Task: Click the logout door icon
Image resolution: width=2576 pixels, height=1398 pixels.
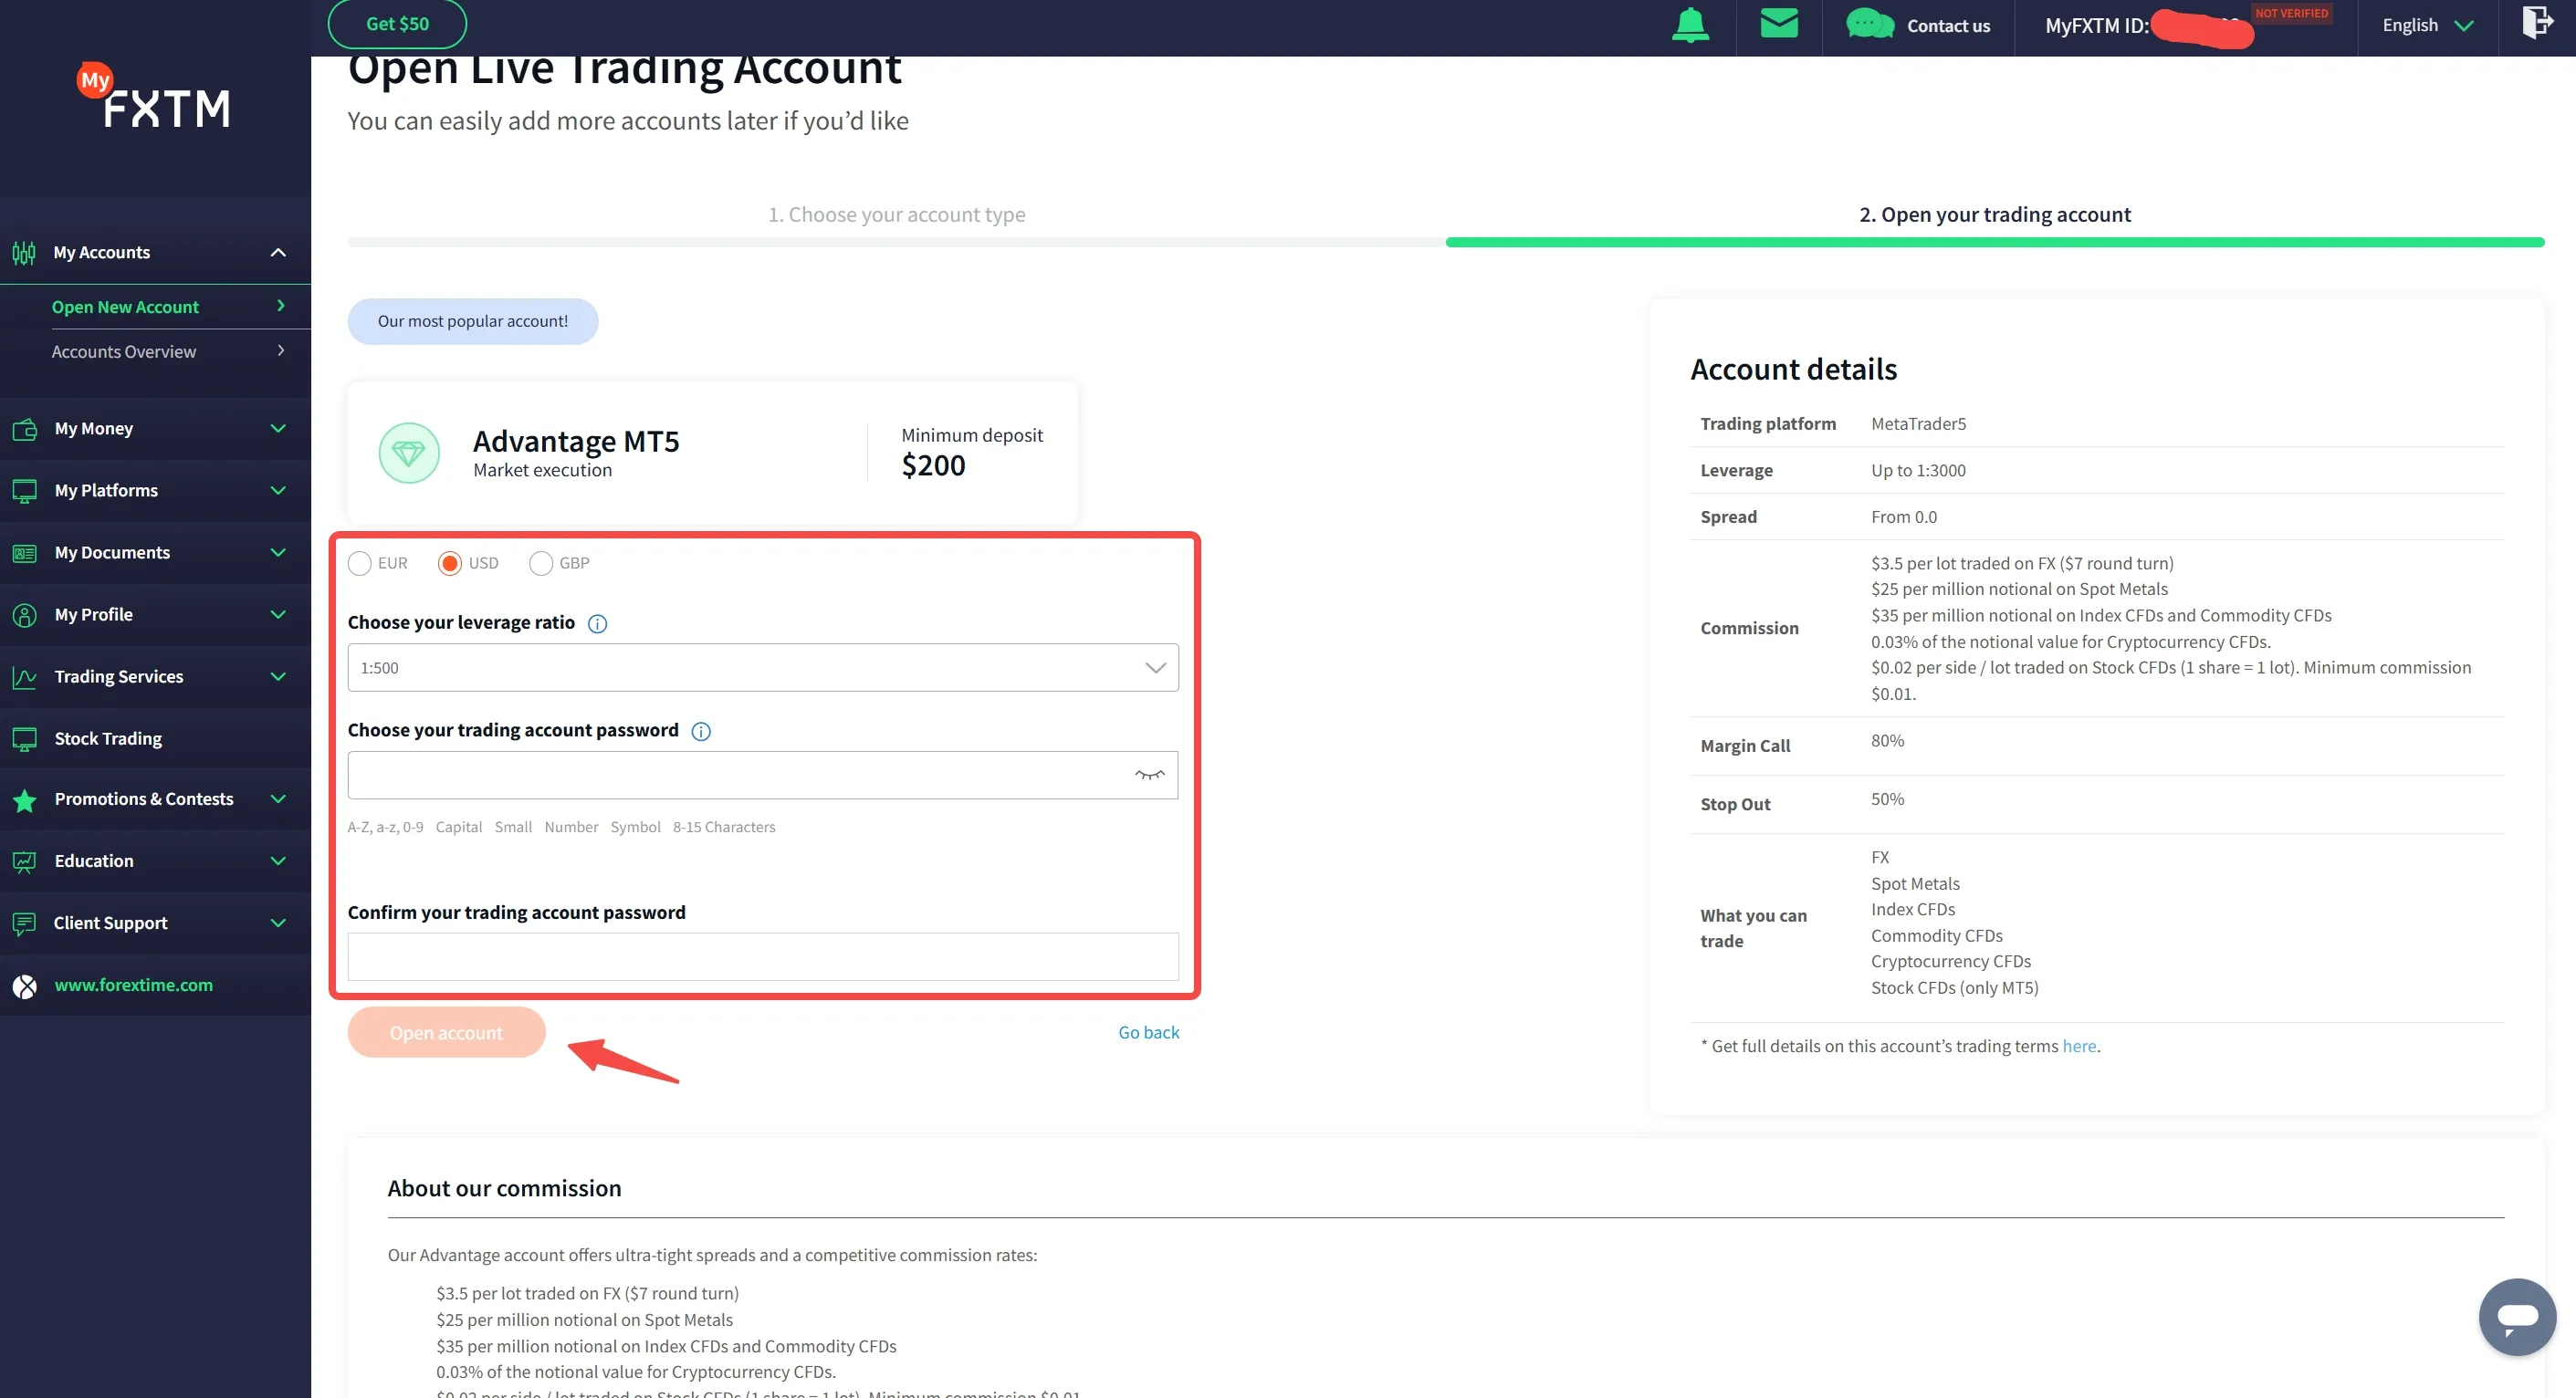Action: coord(2537,22)
